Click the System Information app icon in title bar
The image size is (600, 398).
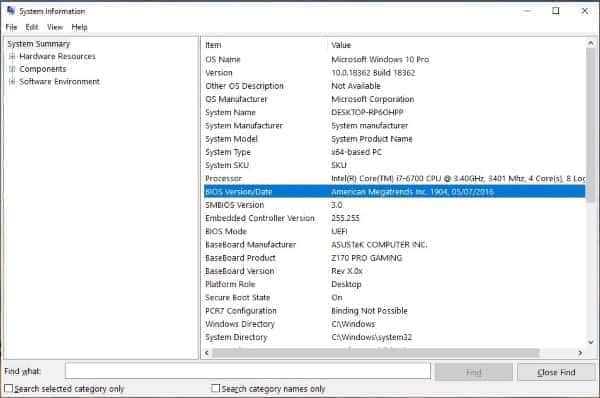(11, 11)
